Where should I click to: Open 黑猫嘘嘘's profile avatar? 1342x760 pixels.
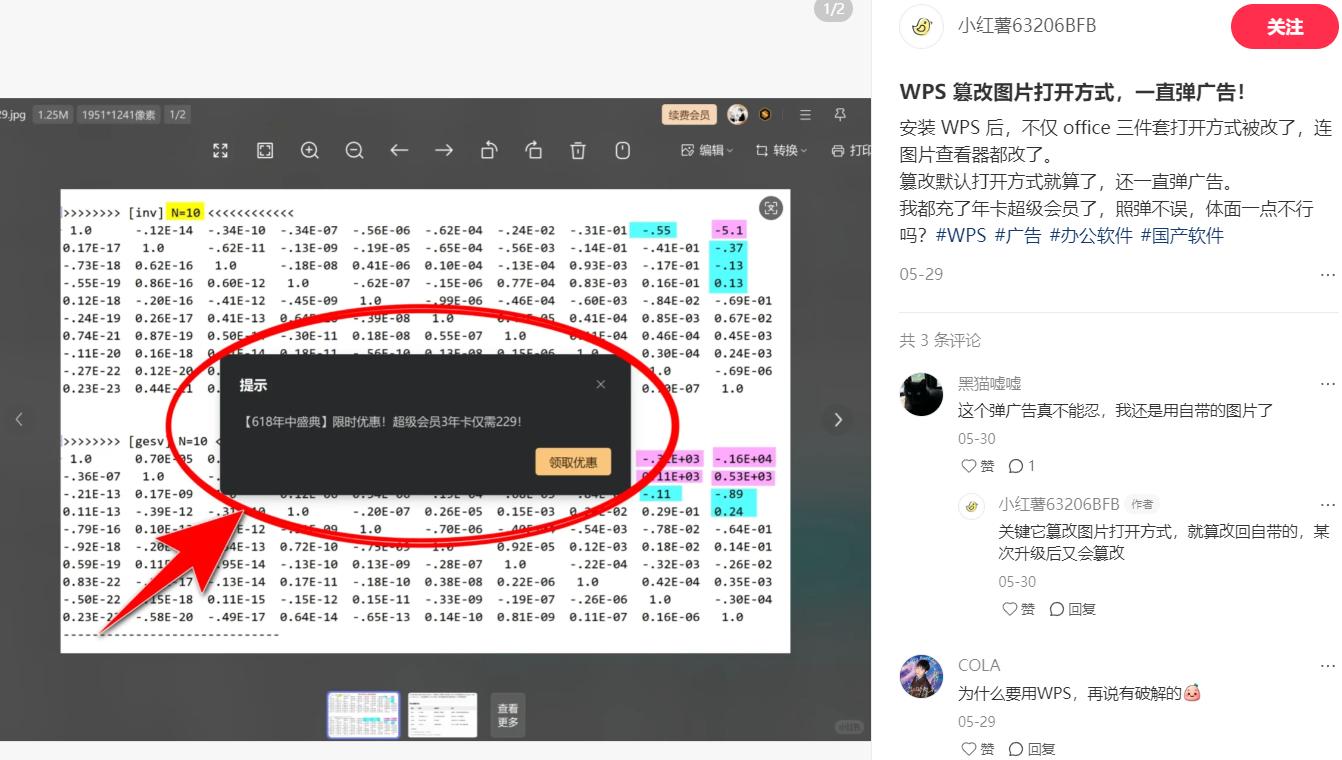click(x=921, y=394)
